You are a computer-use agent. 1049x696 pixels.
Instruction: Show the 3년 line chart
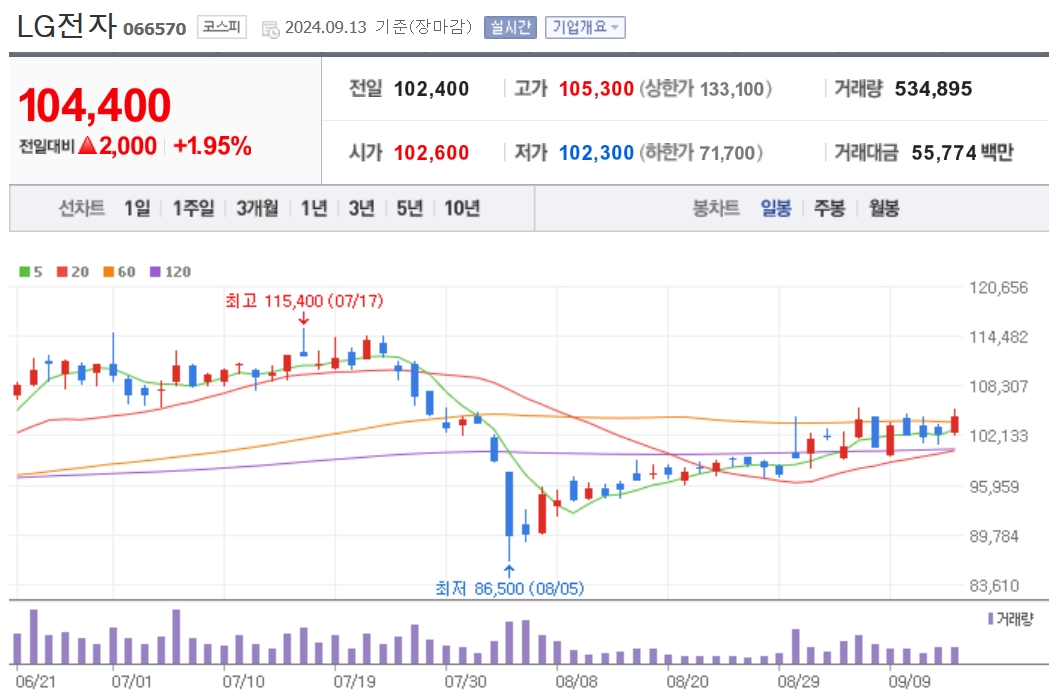[x=361, y=208]
